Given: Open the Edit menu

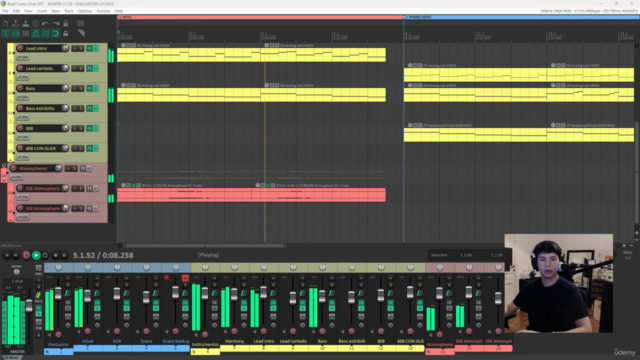Looking at the screenshot, I should click(x=16, y=11).
